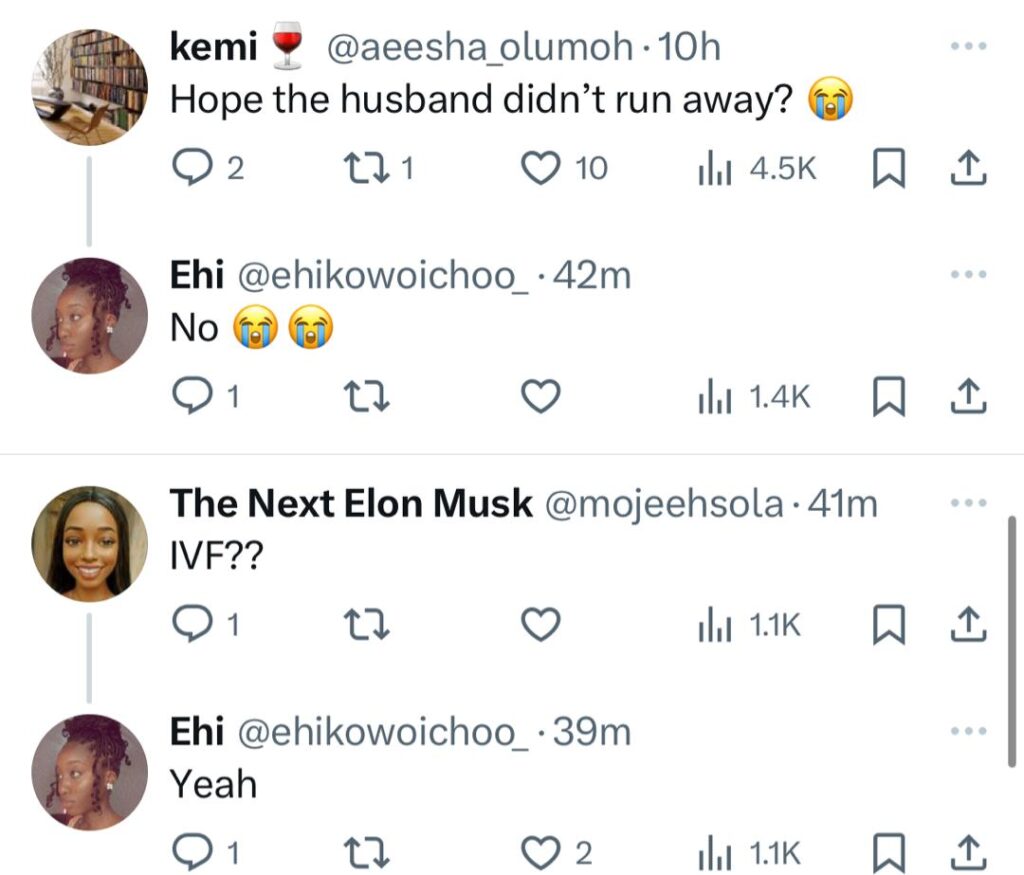Image resolution: width=1024 pixels, height=875 pixels.
Task: Open more options on Ehi's 42m reply
Action: point(968,275)
